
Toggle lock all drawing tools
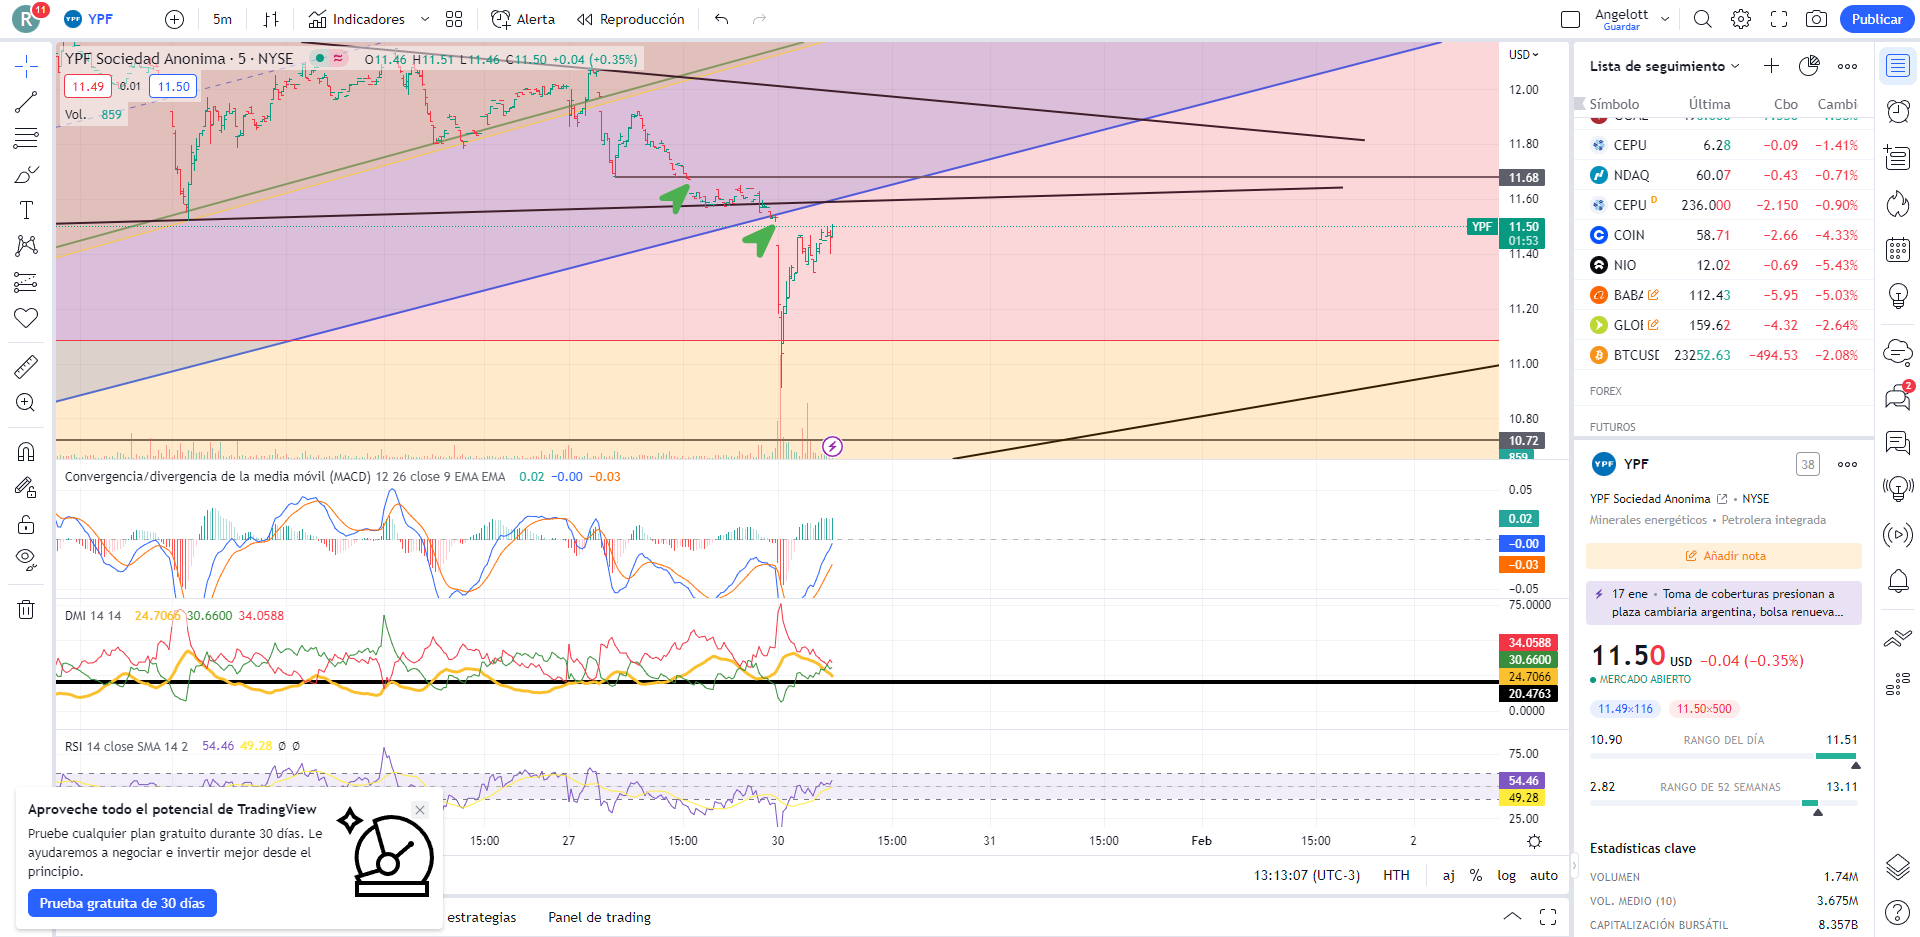(26, 524)
